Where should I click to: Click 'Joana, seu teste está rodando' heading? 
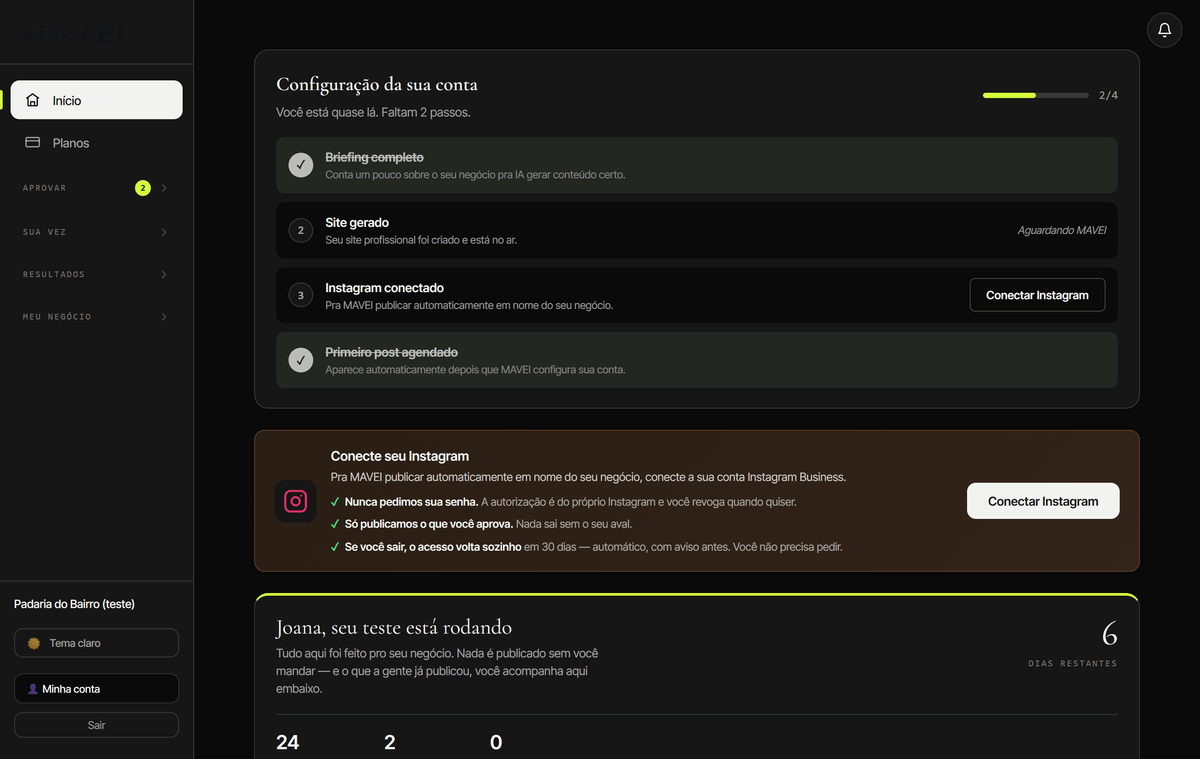394,628
